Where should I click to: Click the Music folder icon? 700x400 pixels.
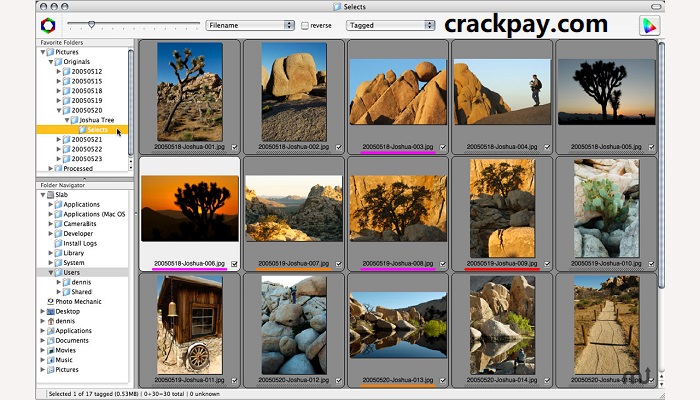pos(50,360)
